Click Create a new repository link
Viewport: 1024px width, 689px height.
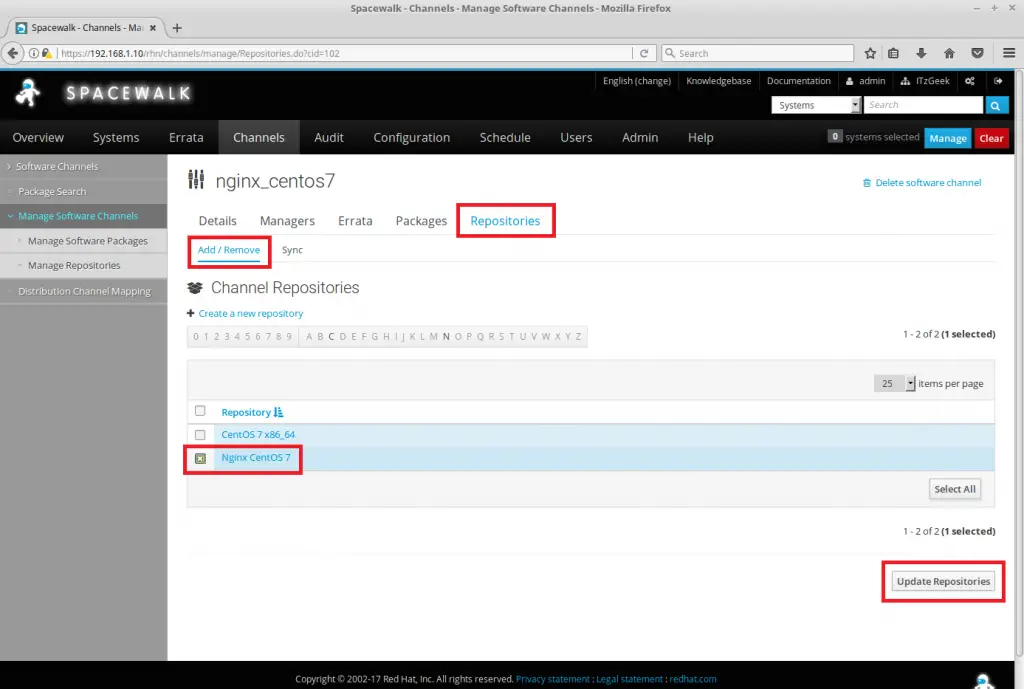click(251, 313)
